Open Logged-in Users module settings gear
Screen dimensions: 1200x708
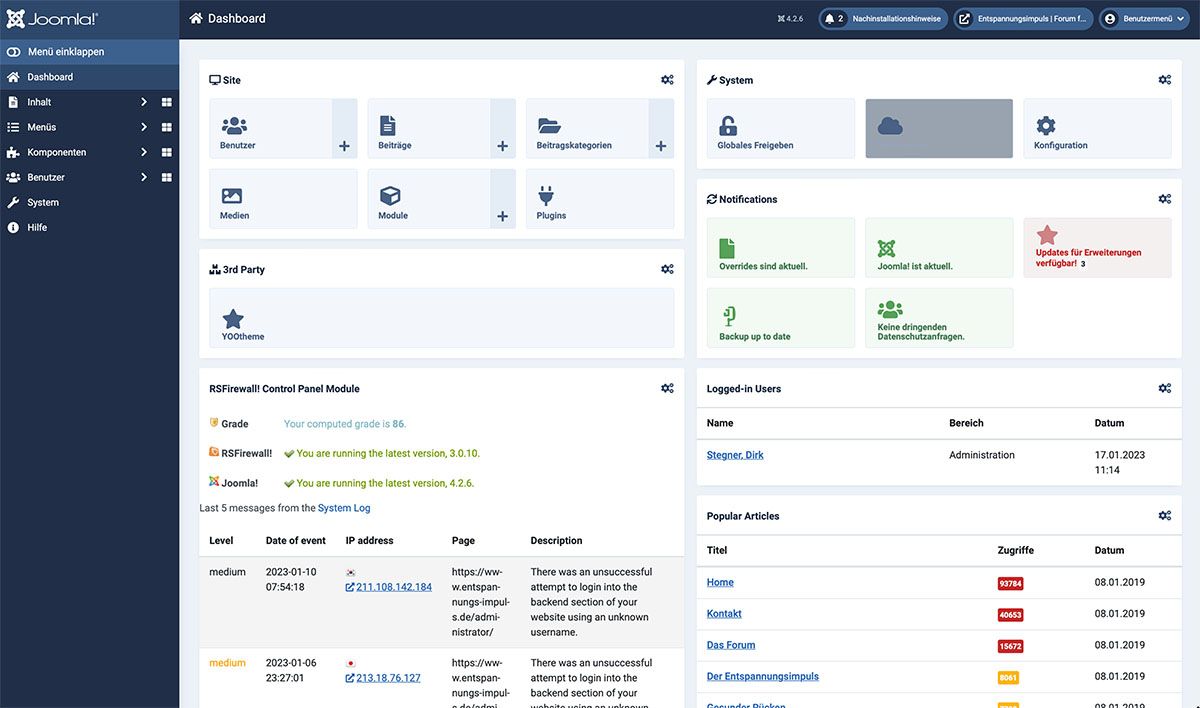click(x=1165, y=388)
